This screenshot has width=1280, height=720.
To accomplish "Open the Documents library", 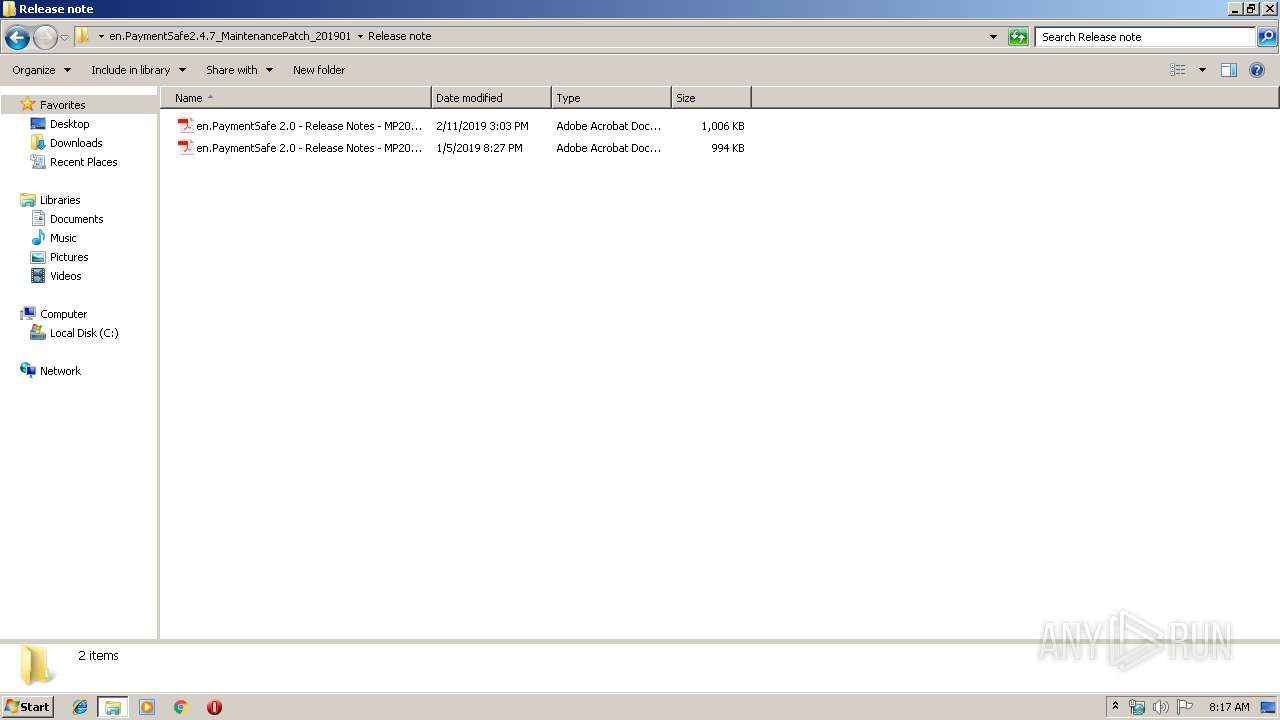I will coord(76,219).
